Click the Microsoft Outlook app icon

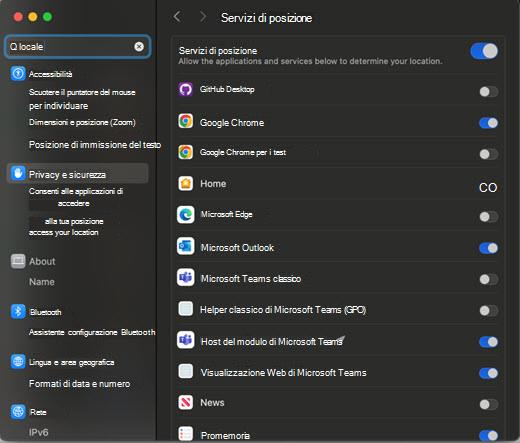pos(186,246)
